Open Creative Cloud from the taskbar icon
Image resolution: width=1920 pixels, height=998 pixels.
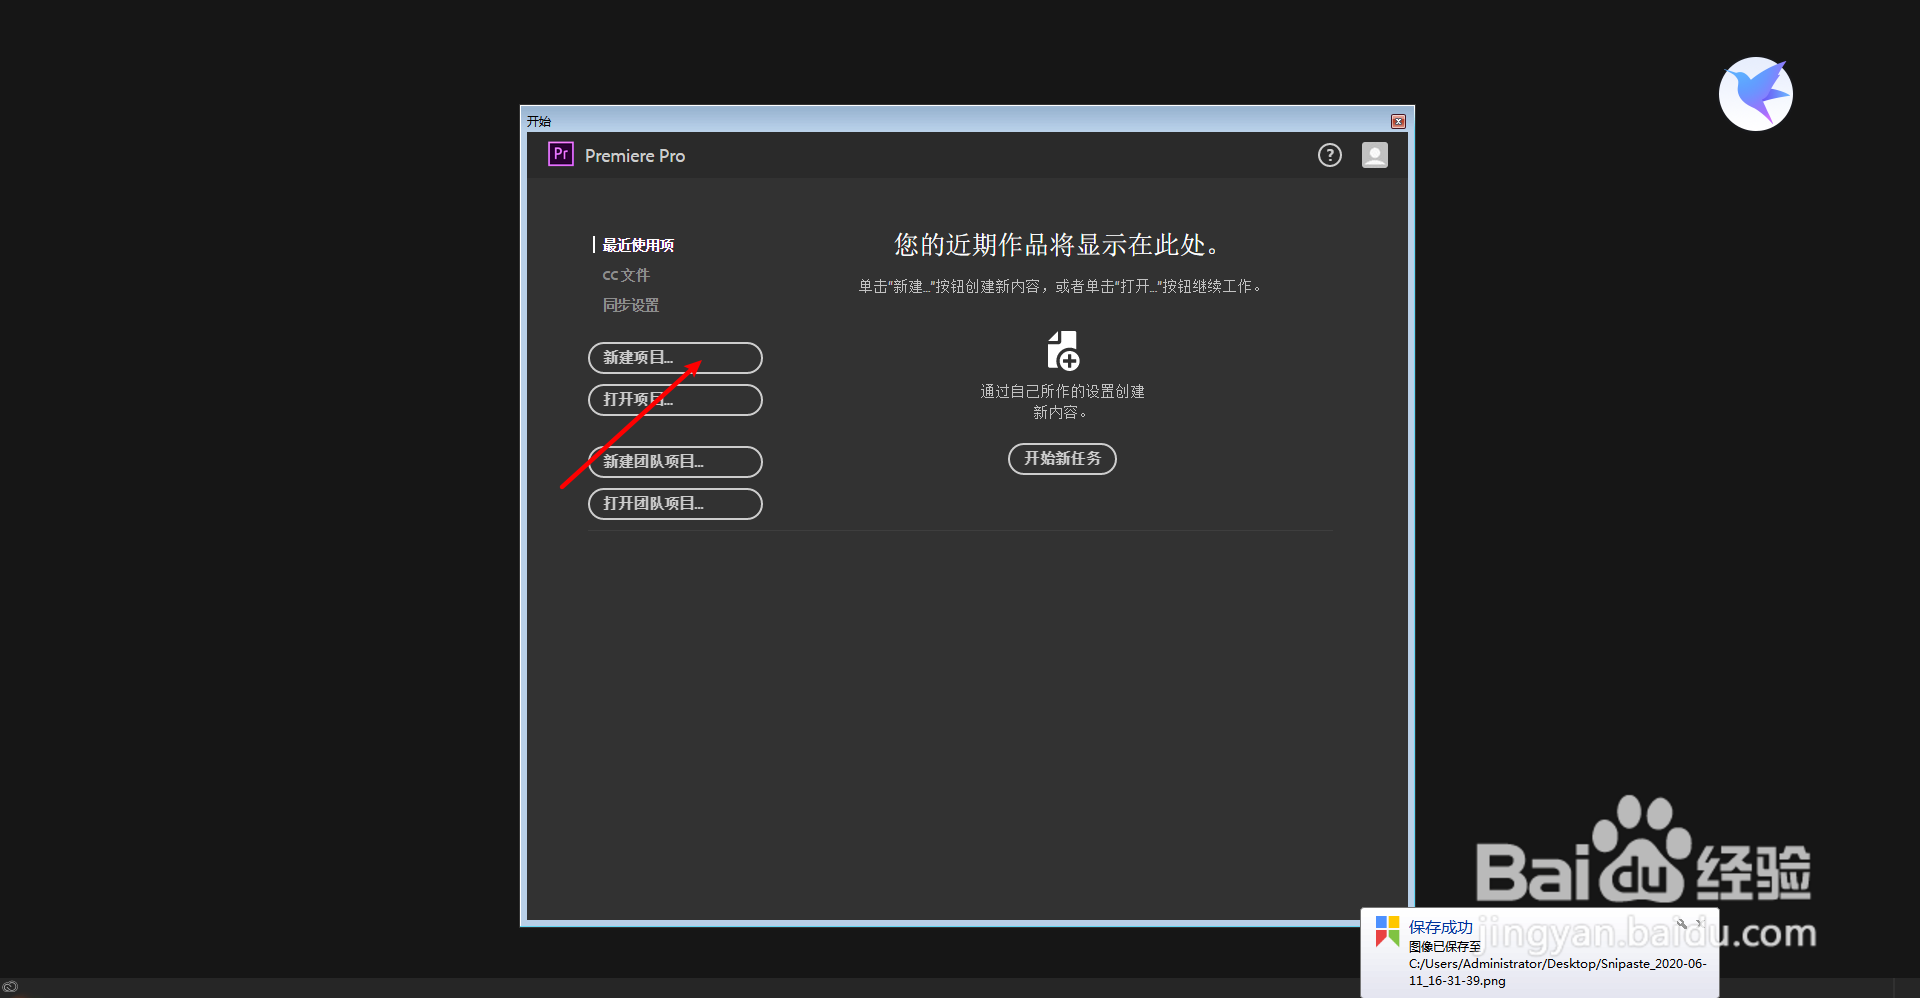(12, 986)
